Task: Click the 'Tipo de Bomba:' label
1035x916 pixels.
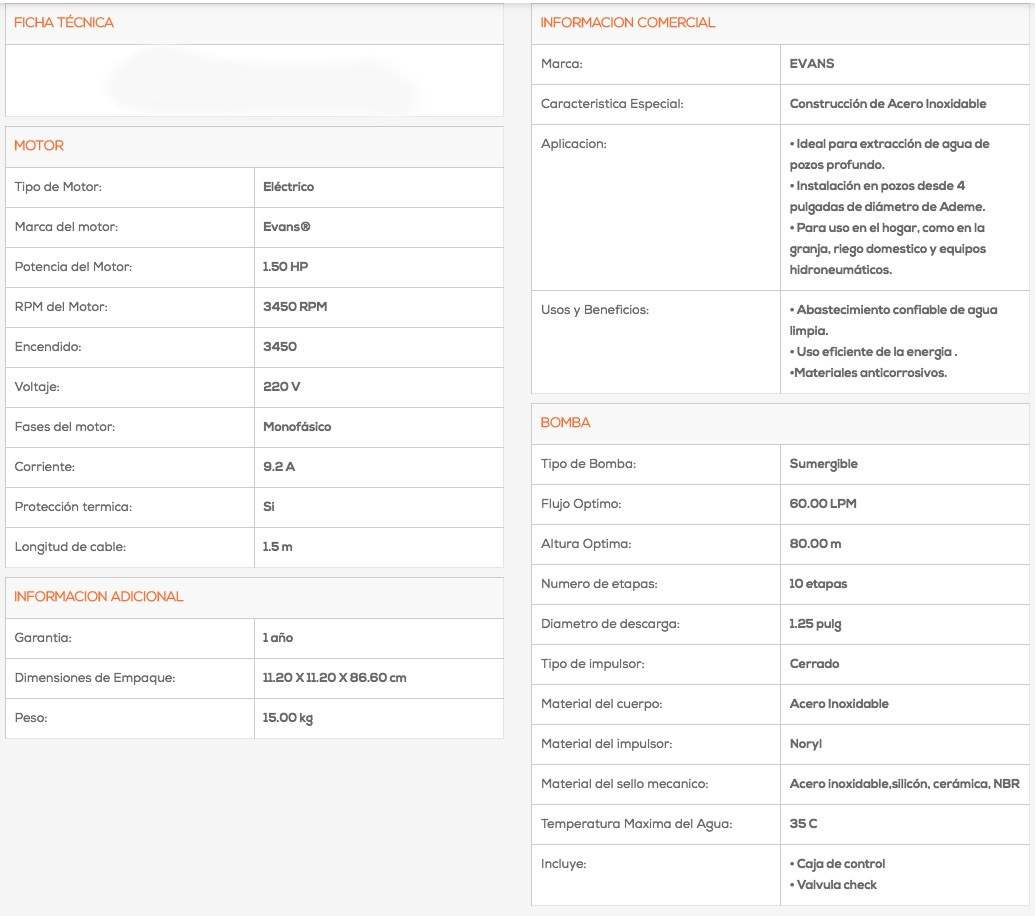Action: pos(588,464)
